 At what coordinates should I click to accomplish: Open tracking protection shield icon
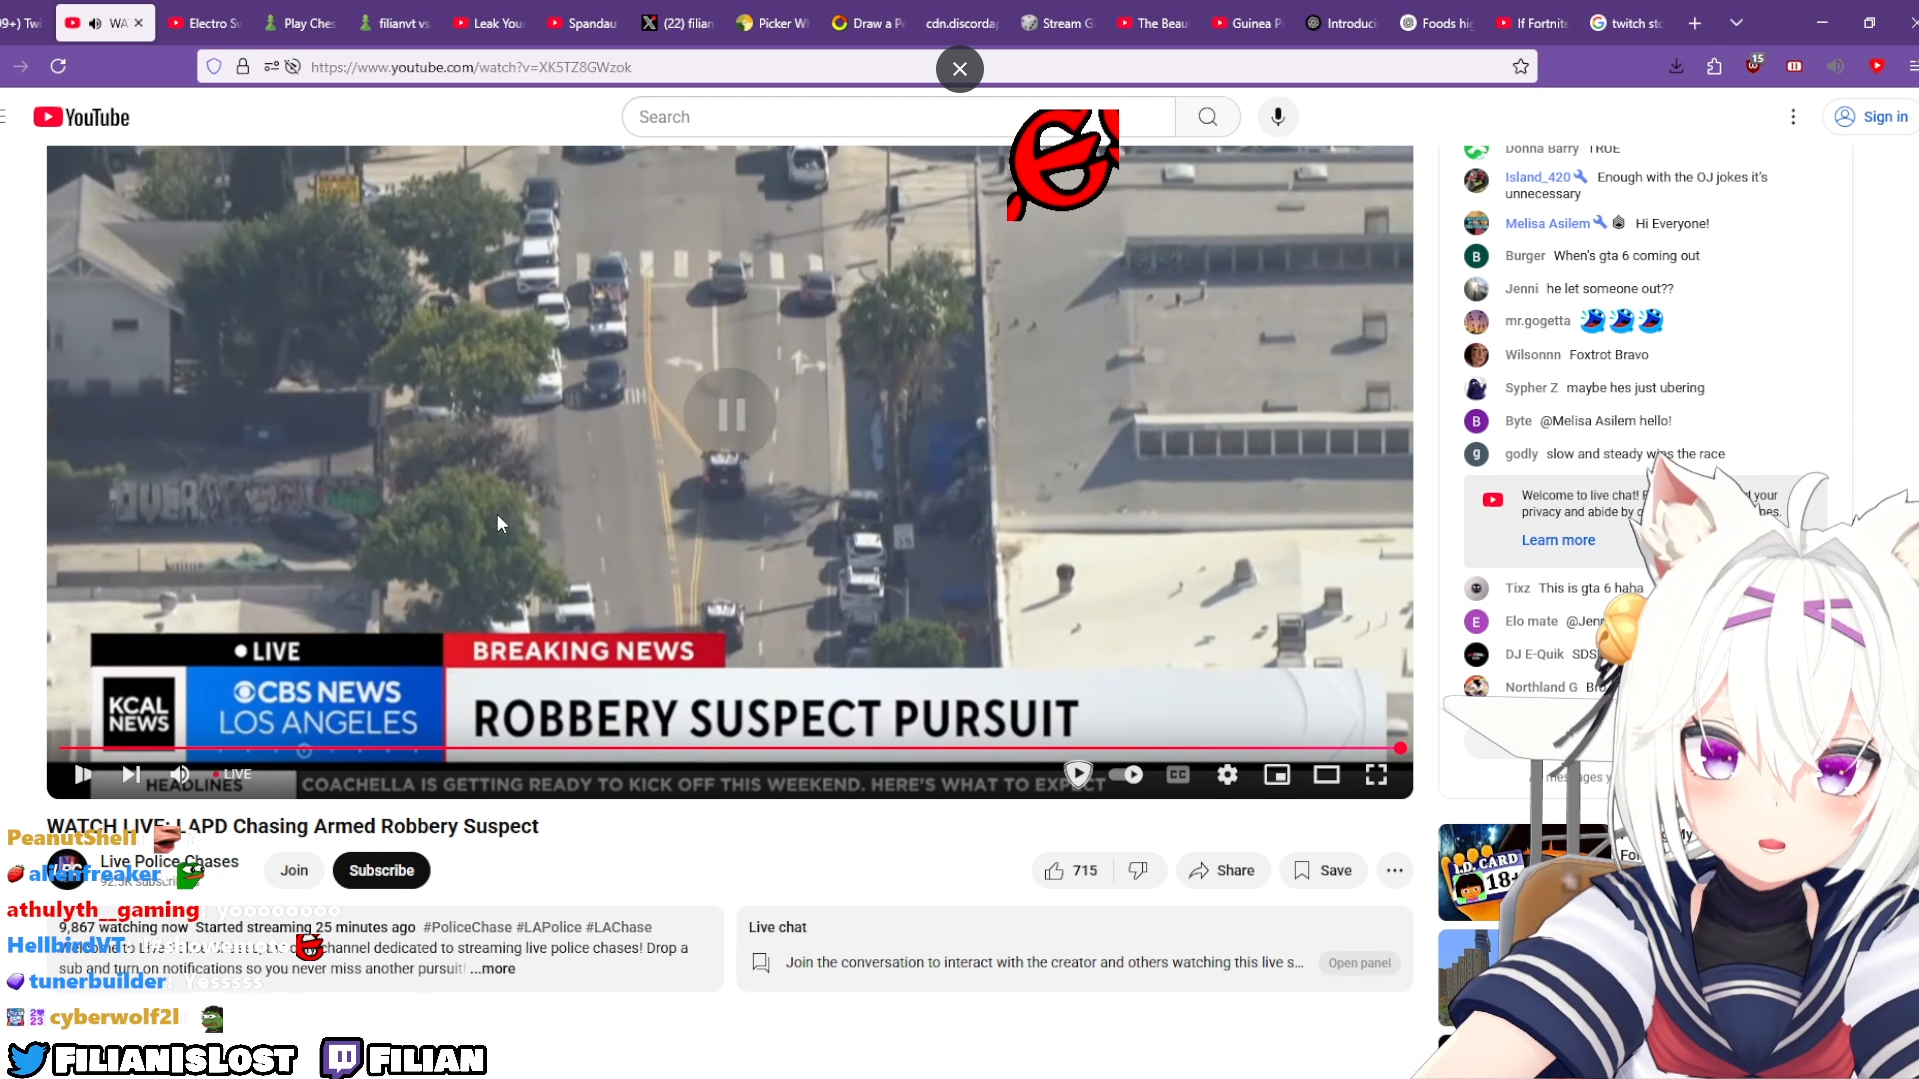(x=214, y=67)
